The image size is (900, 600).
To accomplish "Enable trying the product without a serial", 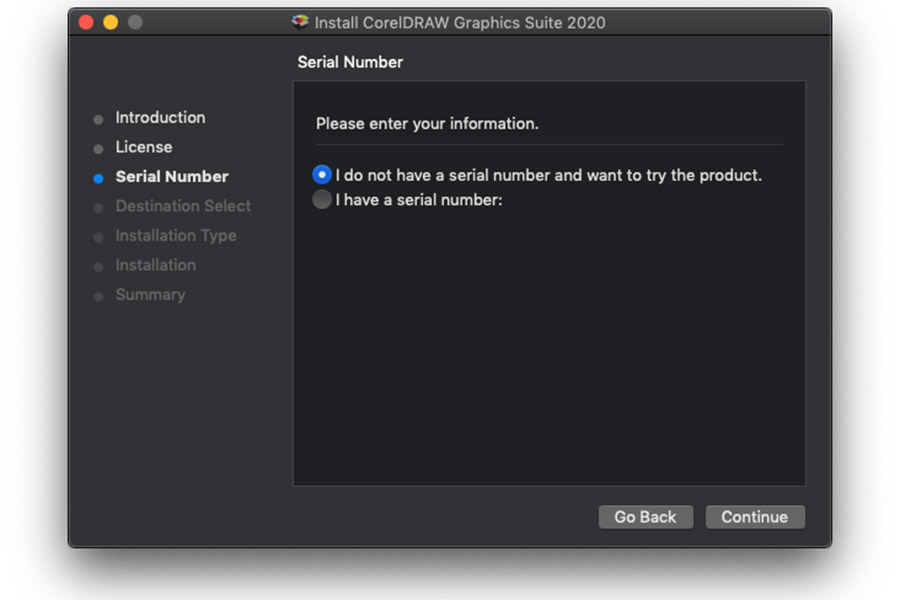I will [x=321, y=174].
